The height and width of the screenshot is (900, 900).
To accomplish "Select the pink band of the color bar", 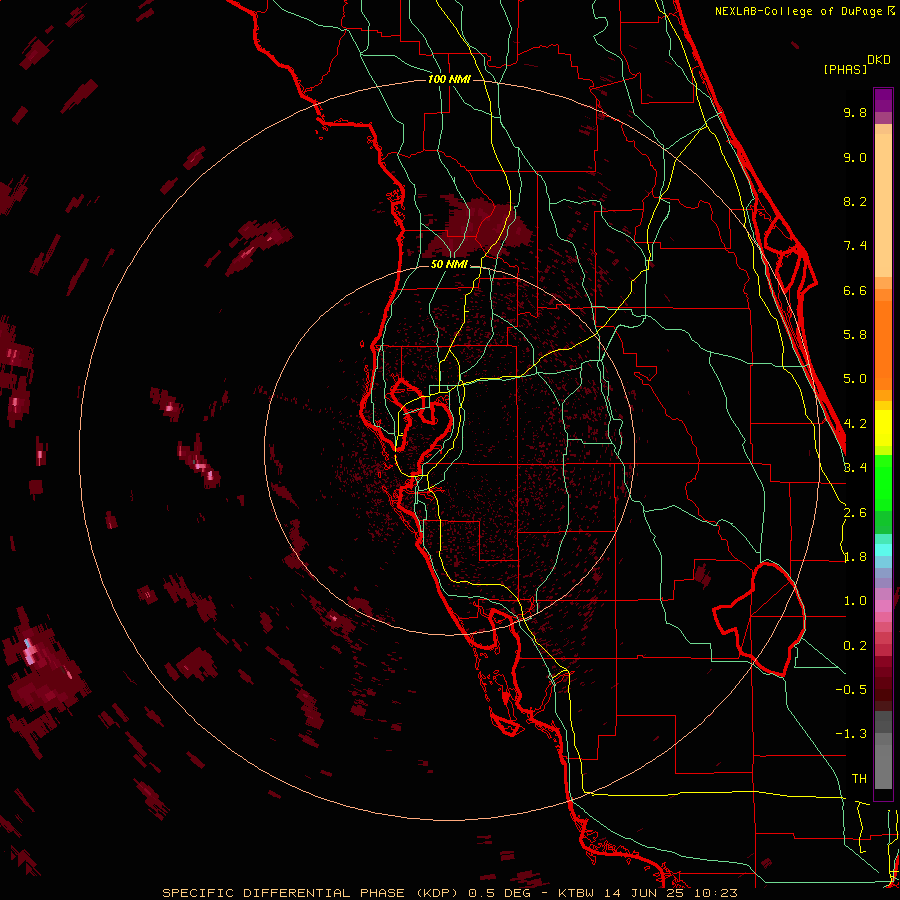I will click(883, 606).
